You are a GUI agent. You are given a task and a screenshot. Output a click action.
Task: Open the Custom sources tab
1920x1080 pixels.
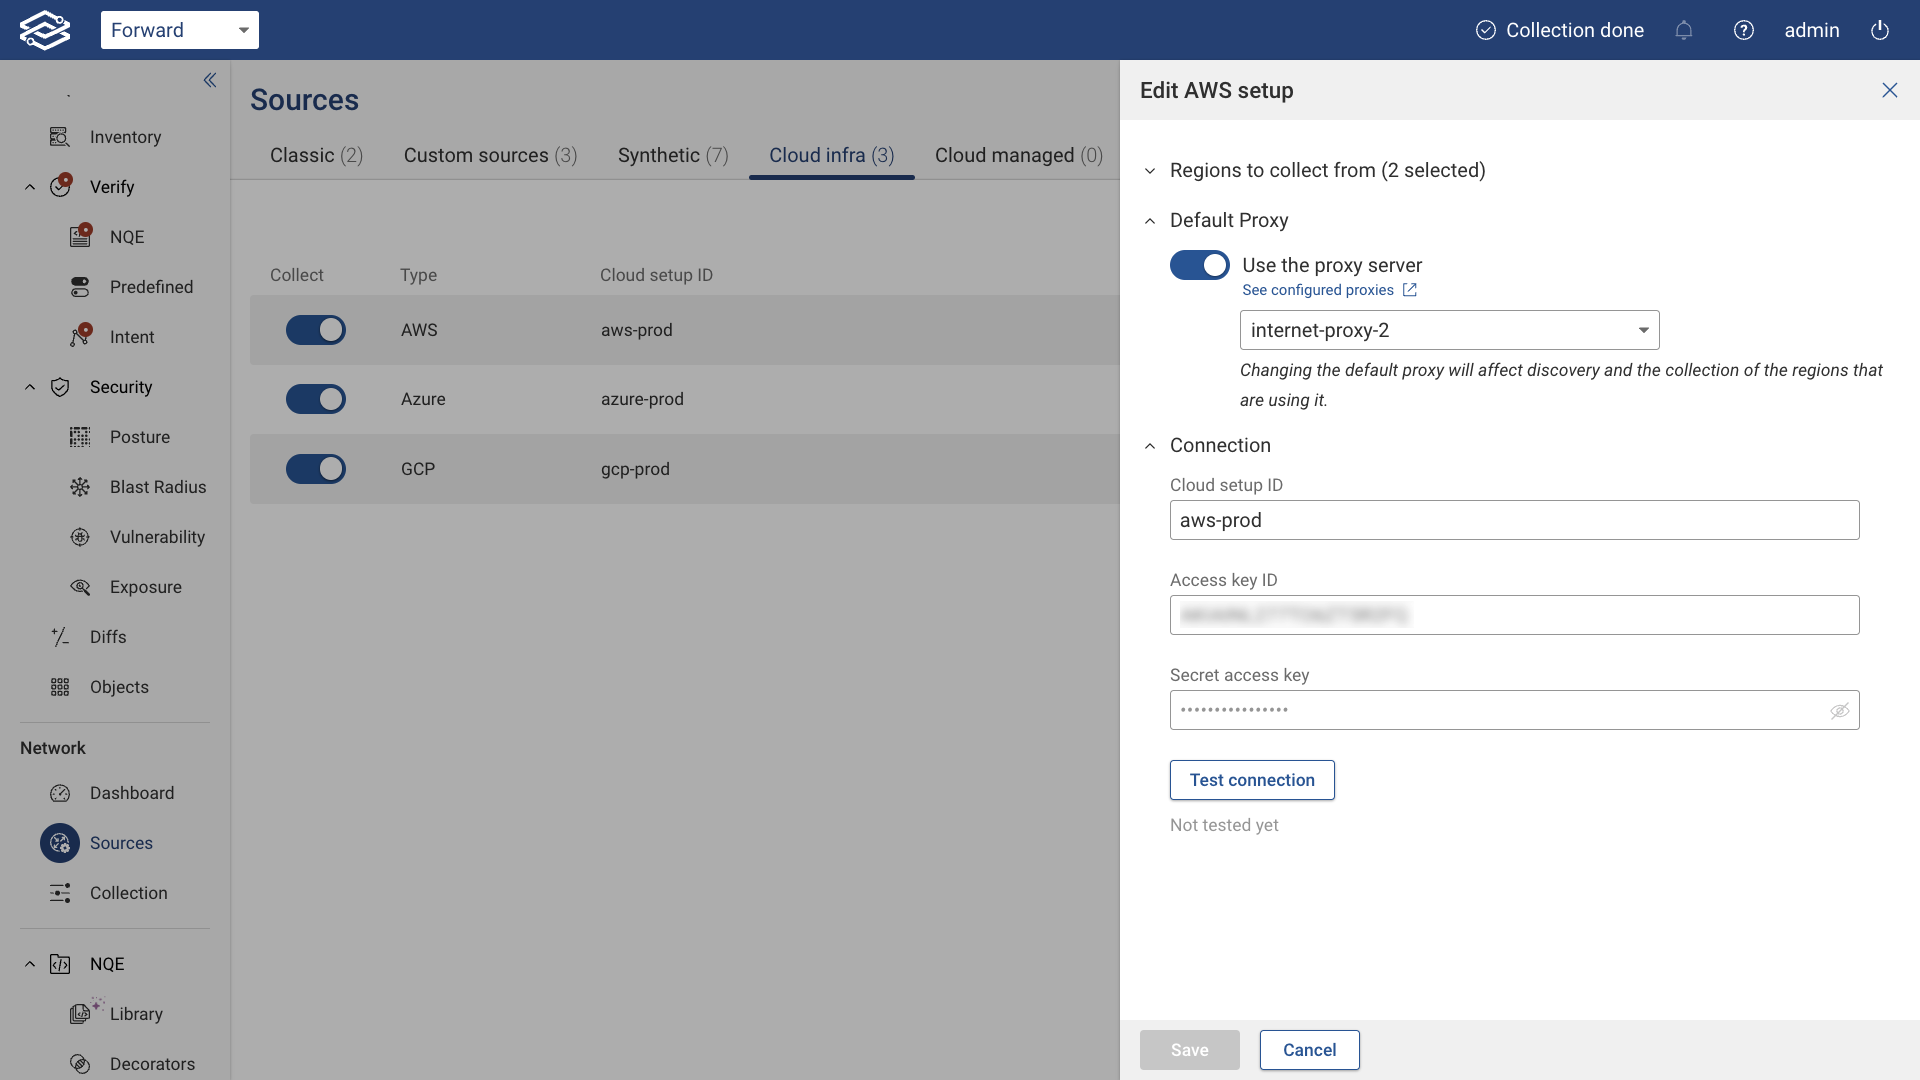tap(489, 155)
